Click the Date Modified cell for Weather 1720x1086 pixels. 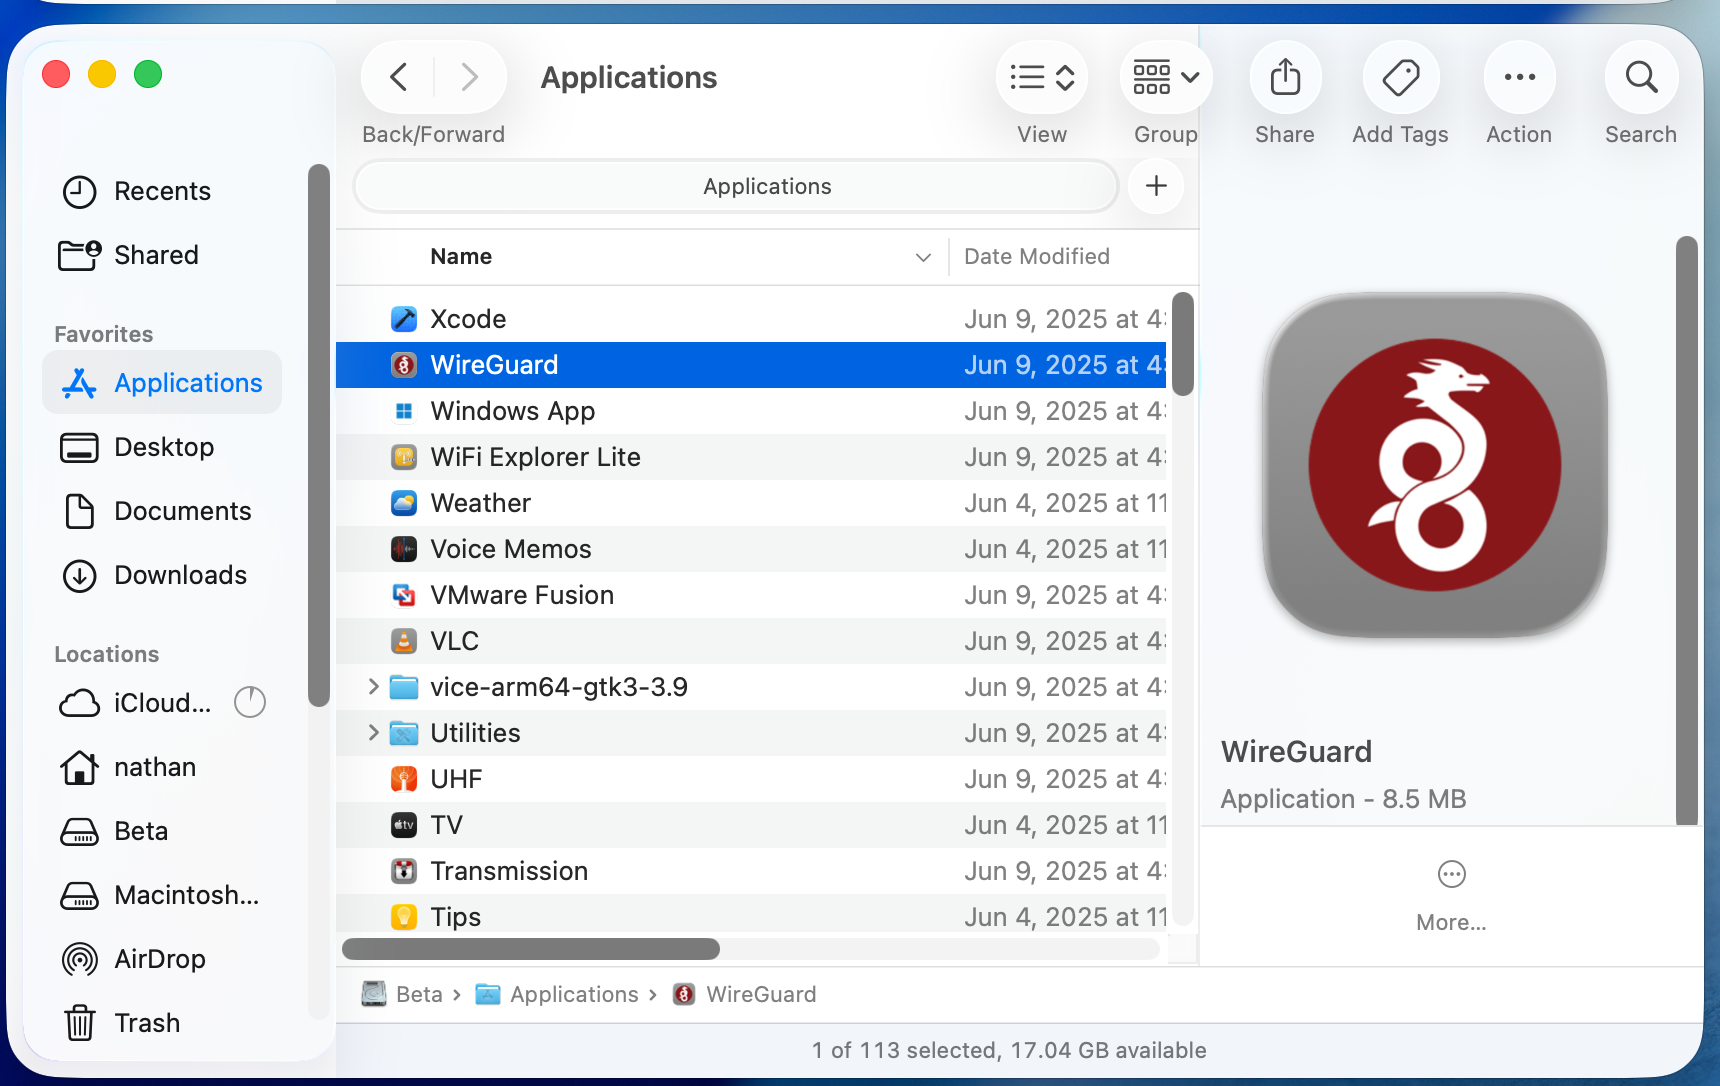coord(1065,503)
